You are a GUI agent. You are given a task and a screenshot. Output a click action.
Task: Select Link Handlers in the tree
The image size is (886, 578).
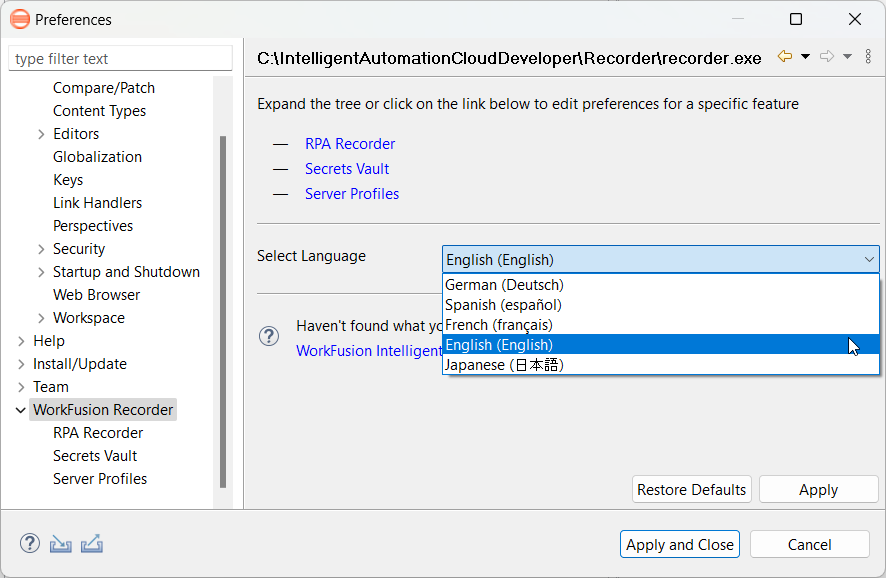pyautogui.click(x=97, y=203)
